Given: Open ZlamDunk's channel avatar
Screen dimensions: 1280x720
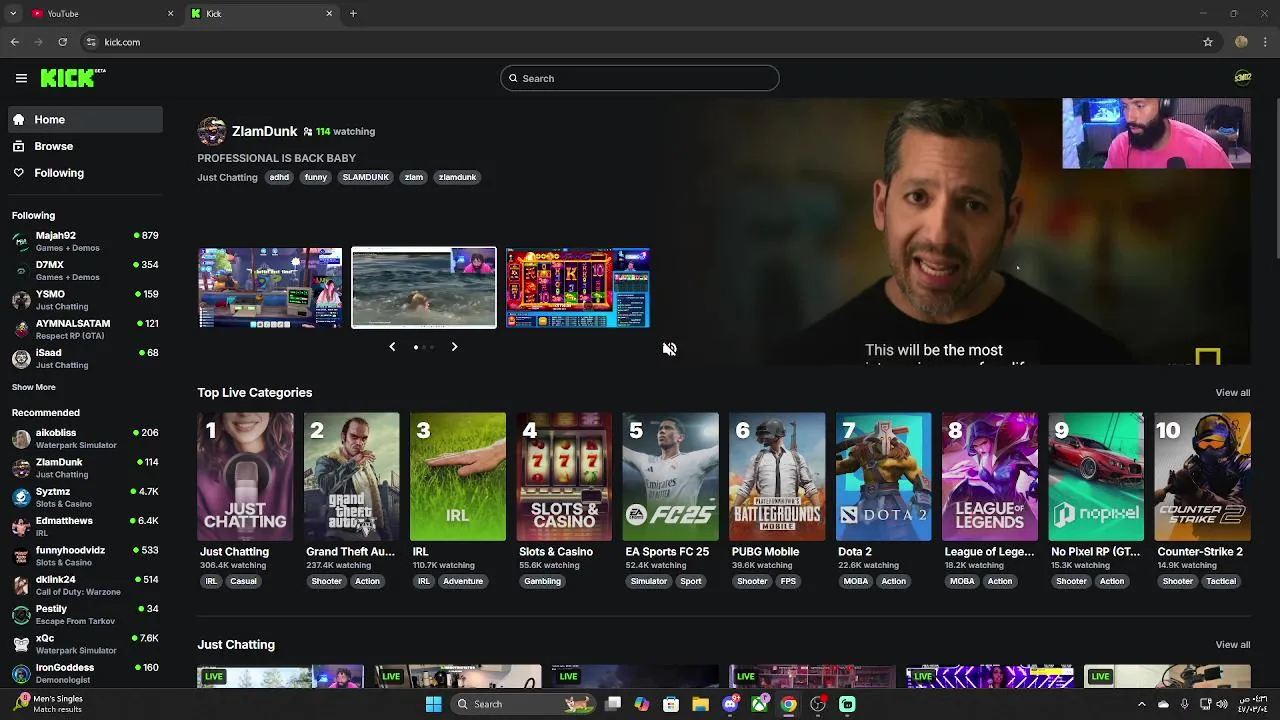Looking at the screenshot, I should (x=211, y=131).
